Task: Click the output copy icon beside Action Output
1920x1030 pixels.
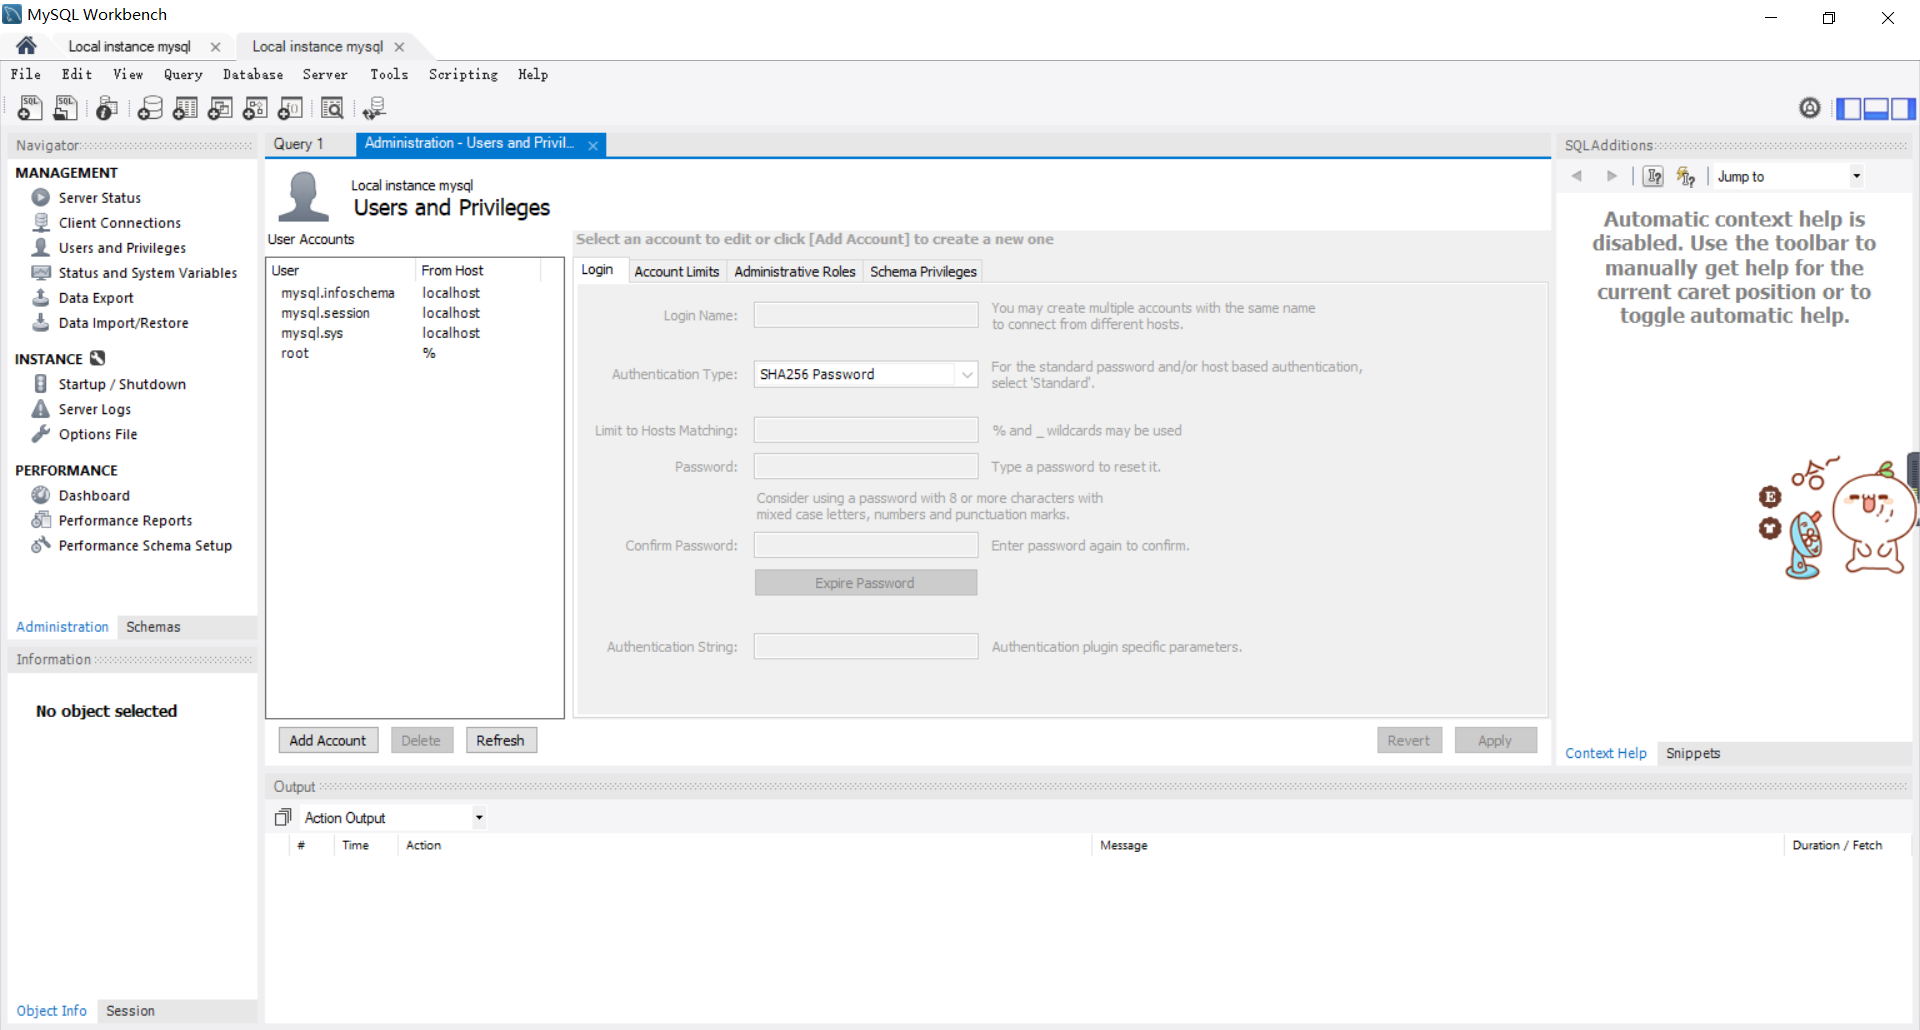Action: [283, 818]
